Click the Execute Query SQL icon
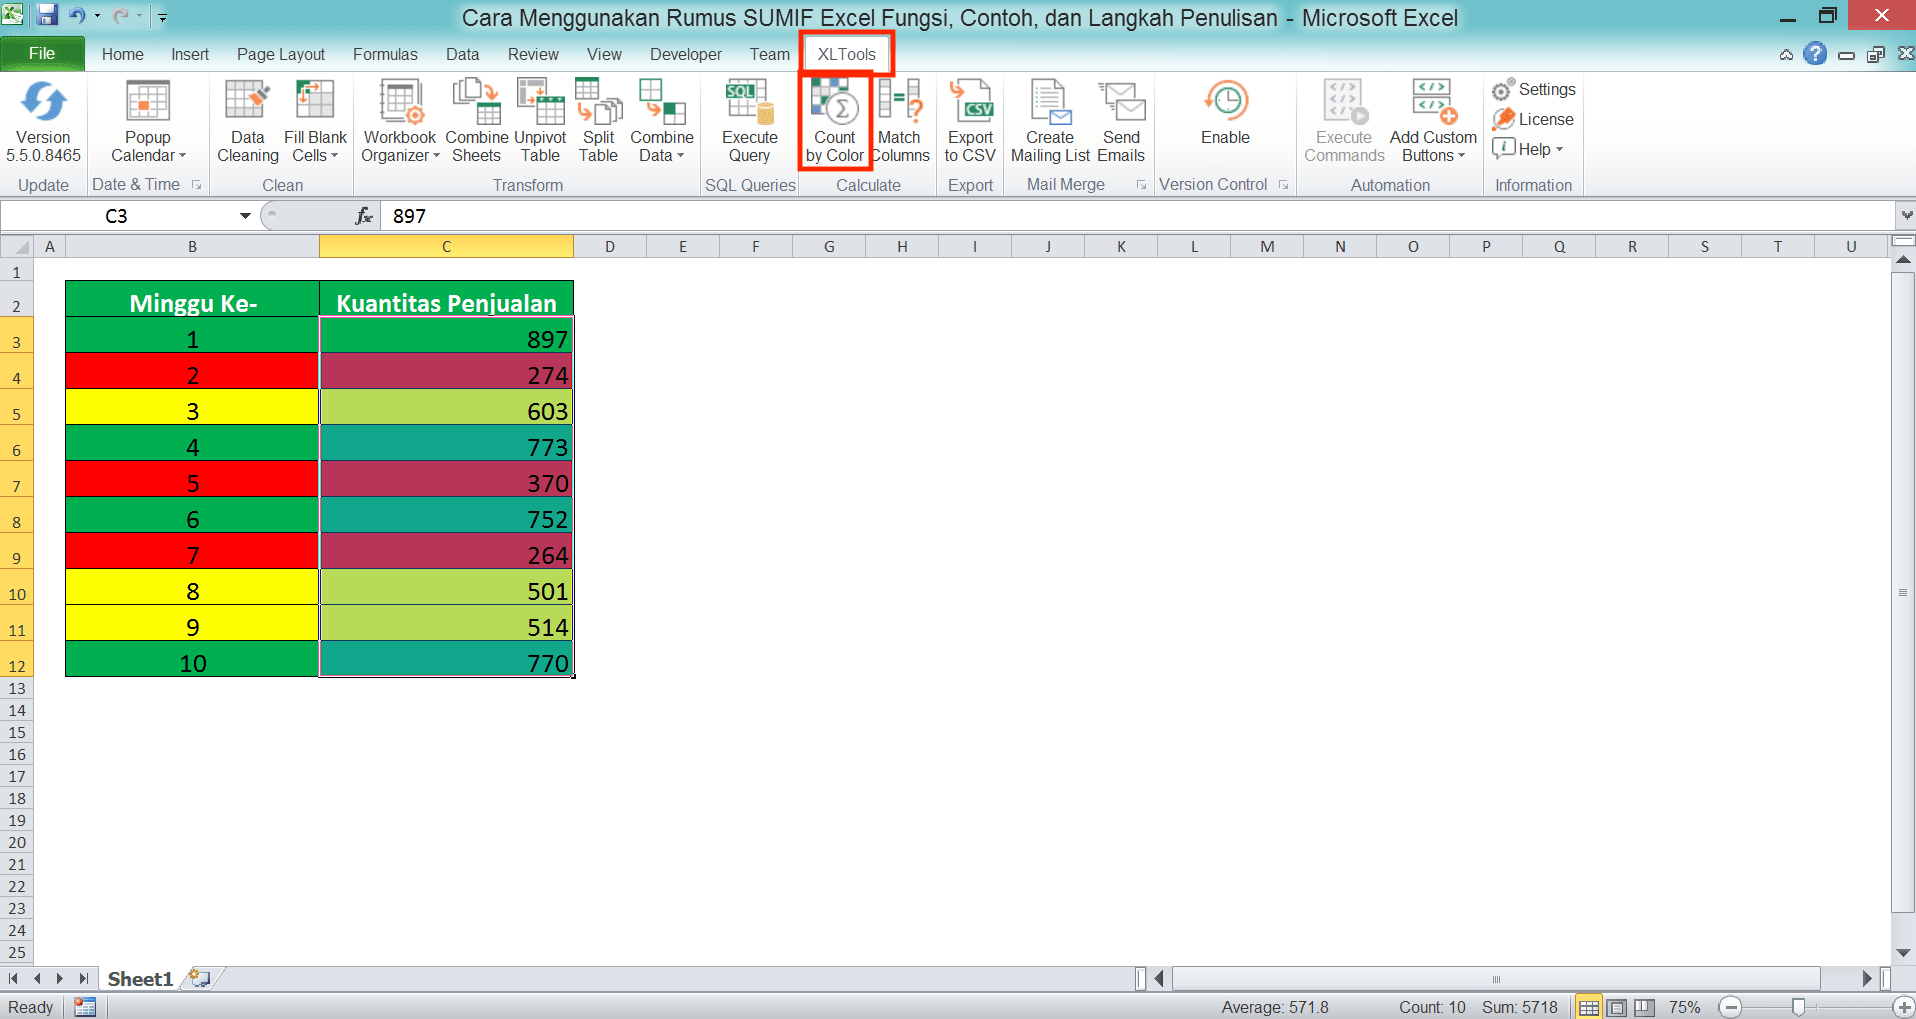 (750, 102)
